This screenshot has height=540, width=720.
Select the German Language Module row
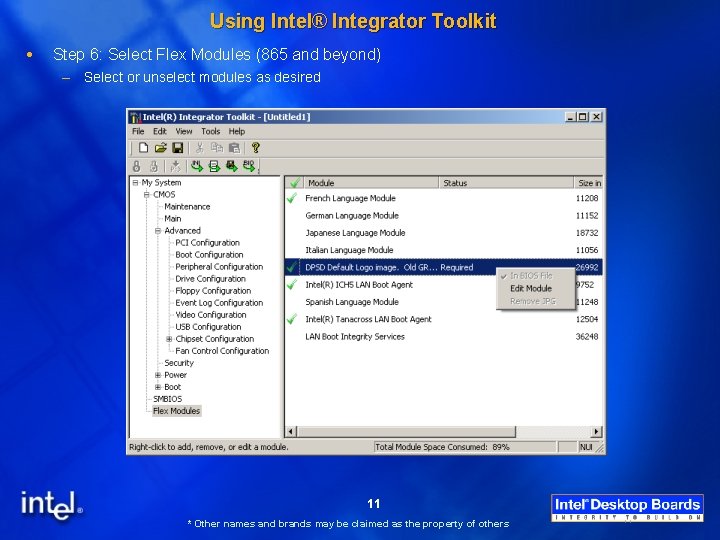point(444,216)
